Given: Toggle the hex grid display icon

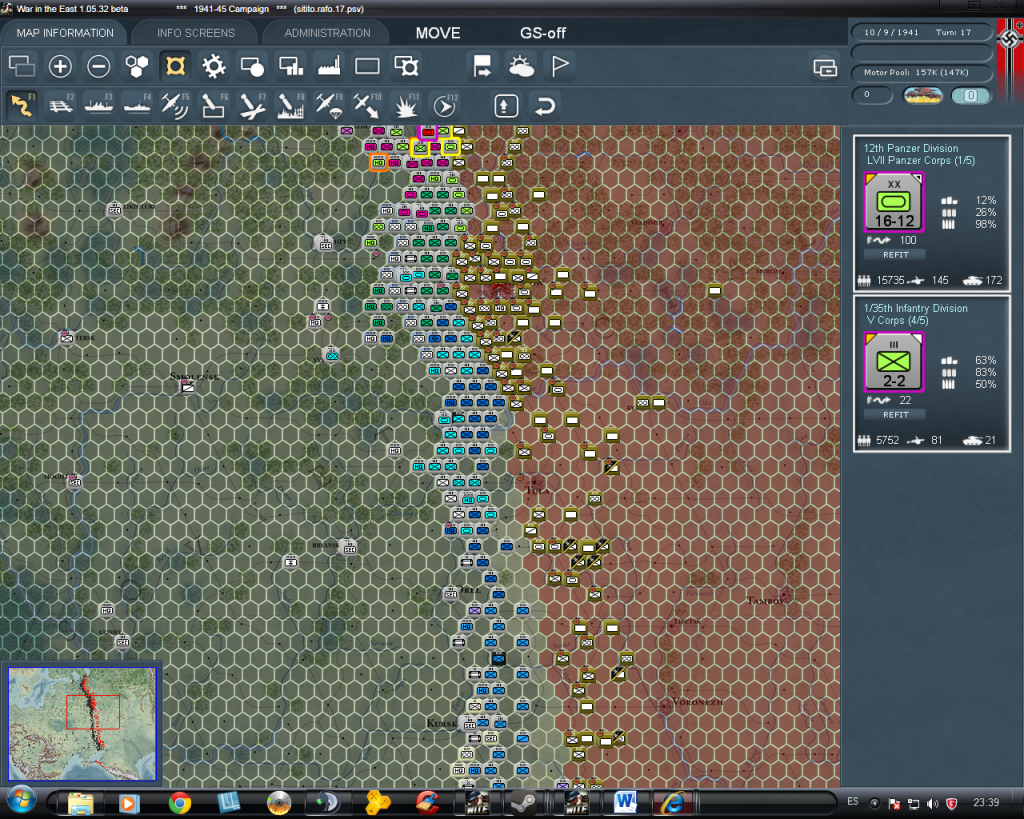Looking at the screenshot, I should tap(136, 66).
